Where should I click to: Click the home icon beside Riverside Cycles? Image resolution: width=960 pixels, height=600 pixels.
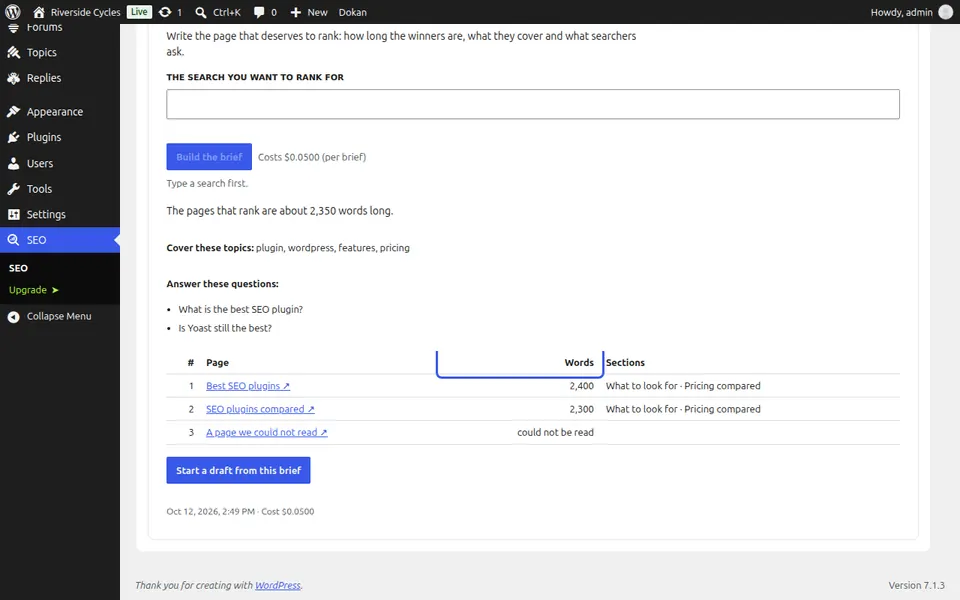(x=39, y=12)
